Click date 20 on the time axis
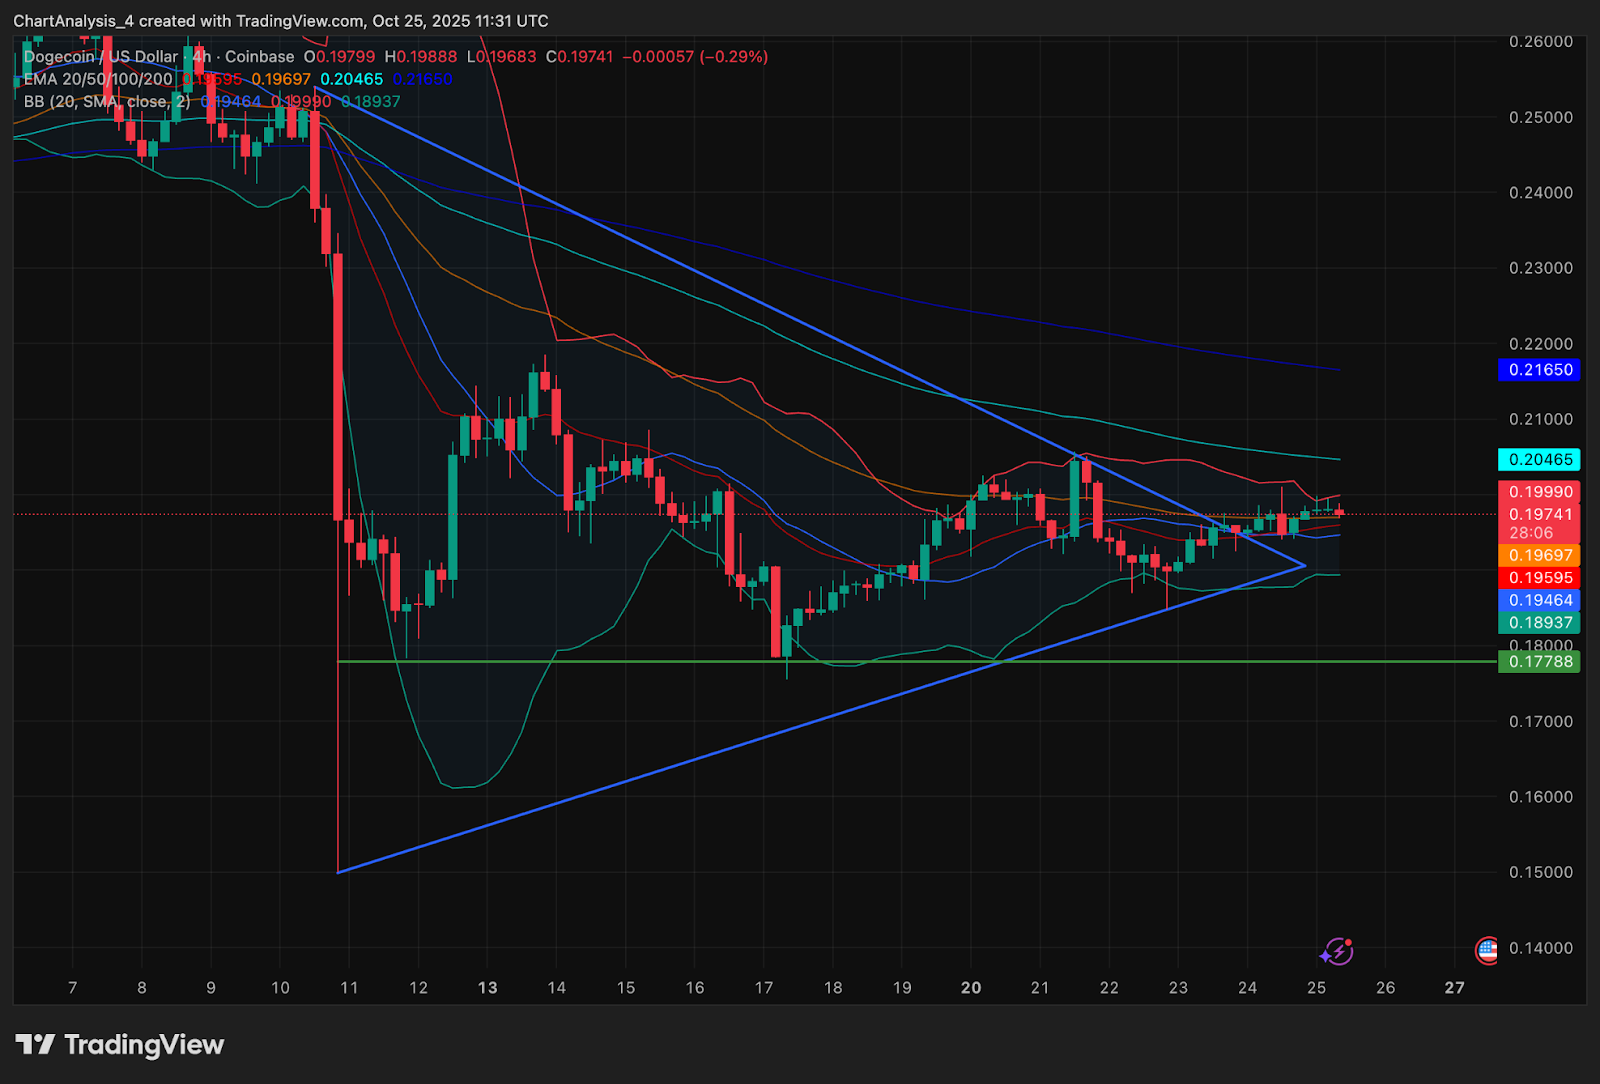1600x1084 pixels. click(x=971, y=988)
